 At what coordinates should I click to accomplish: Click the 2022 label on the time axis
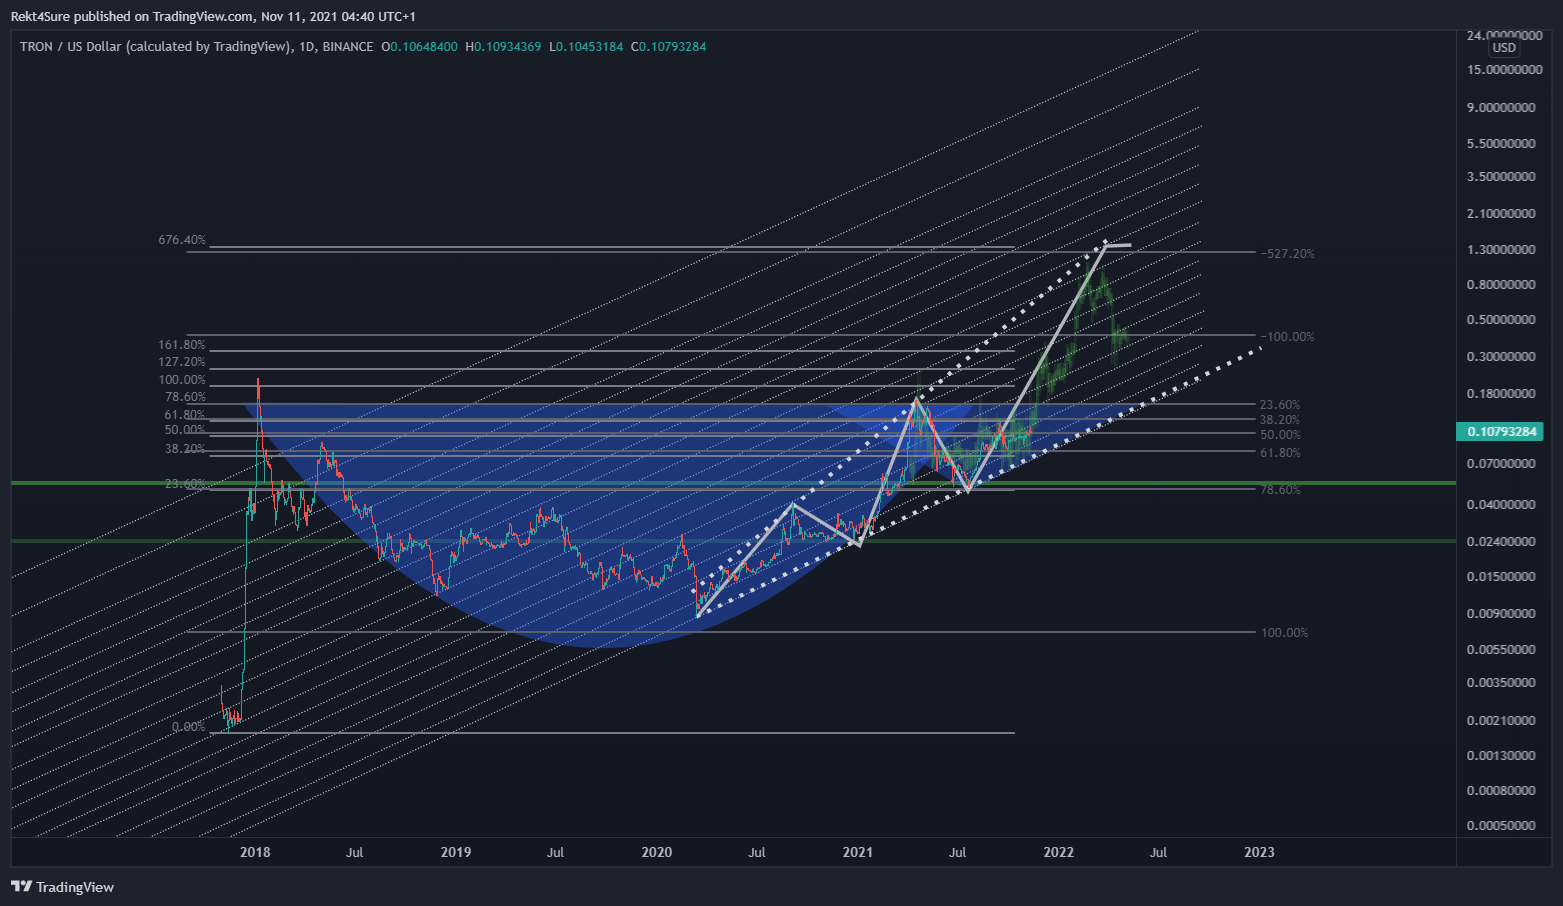[1059, 853]
